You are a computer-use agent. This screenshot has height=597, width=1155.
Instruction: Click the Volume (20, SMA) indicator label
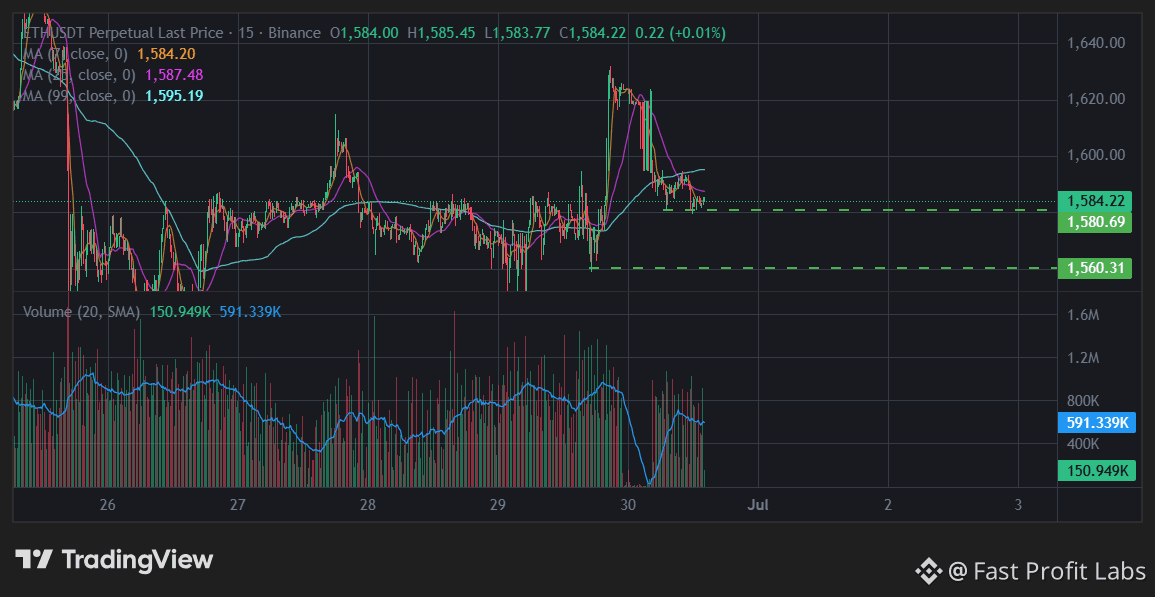pyautogui.click(x=82, y=312)
